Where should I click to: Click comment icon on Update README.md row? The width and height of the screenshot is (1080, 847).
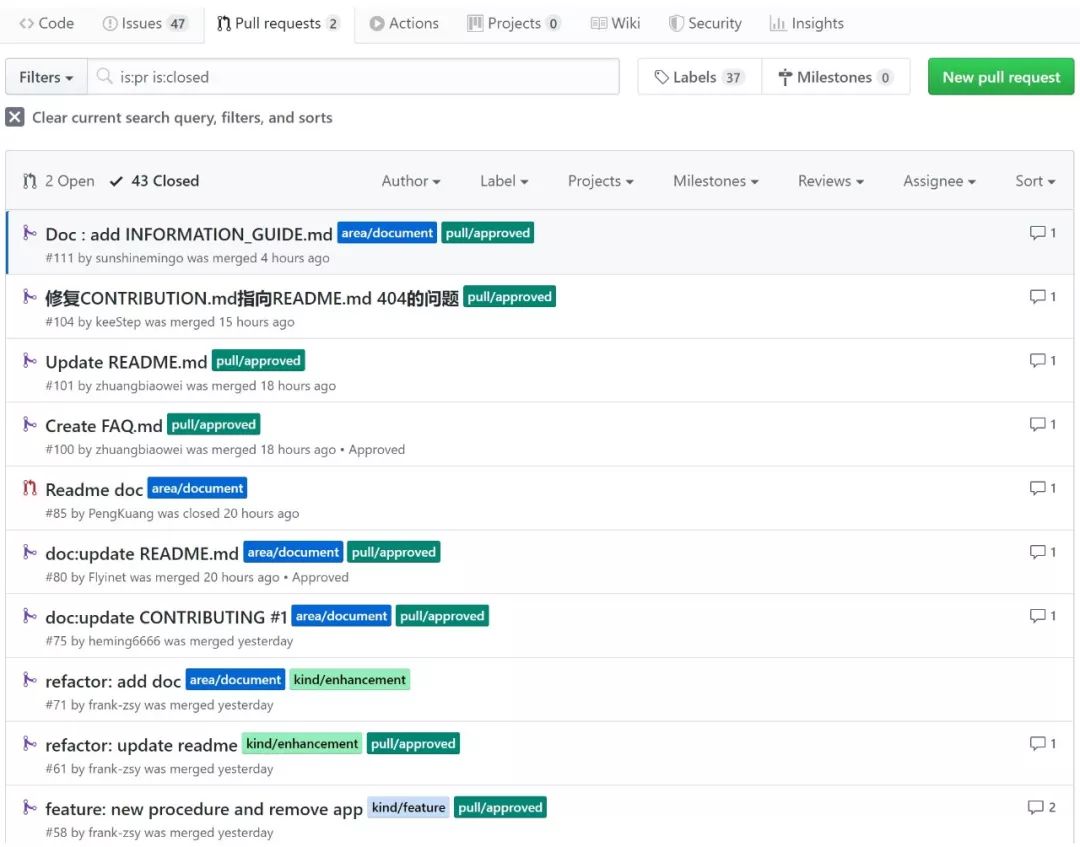(x=1037, y=360)
